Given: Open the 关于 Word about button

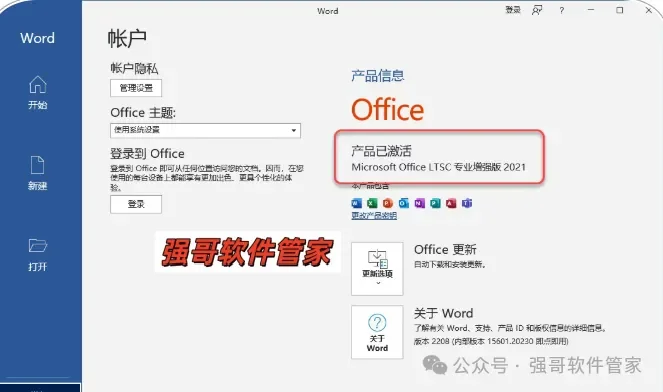Looking at the screenshot, I should [377, 332].
